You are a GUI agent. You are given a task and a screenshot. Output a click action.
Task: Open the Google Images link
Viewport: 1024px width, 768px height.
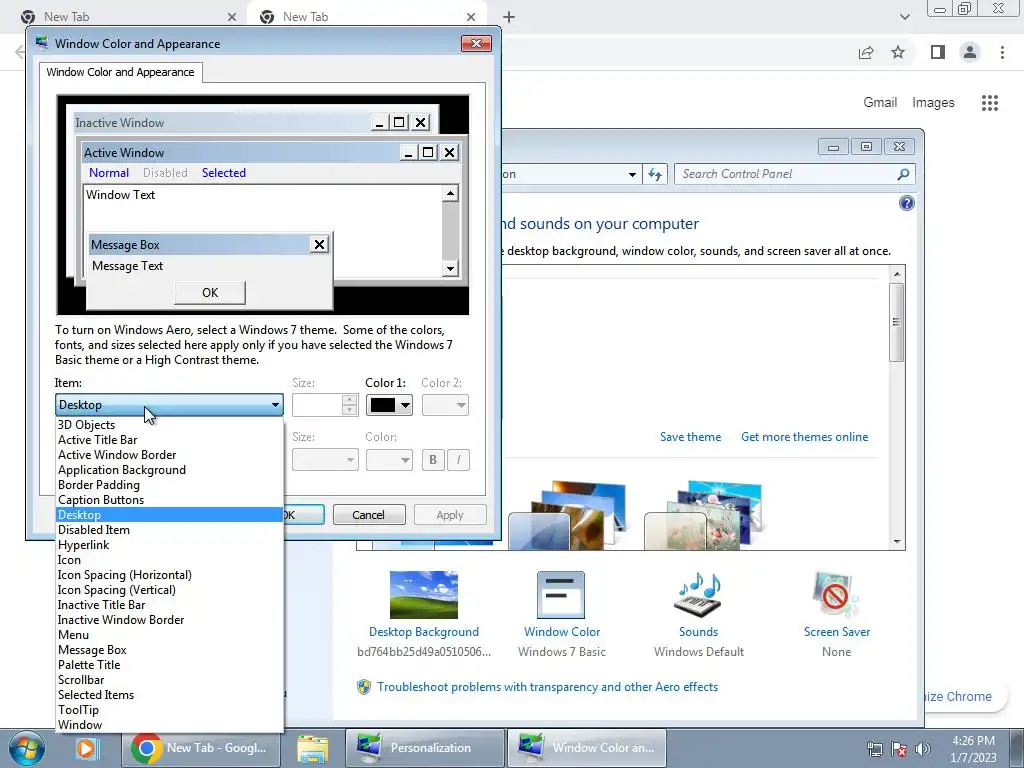point(933,103)
